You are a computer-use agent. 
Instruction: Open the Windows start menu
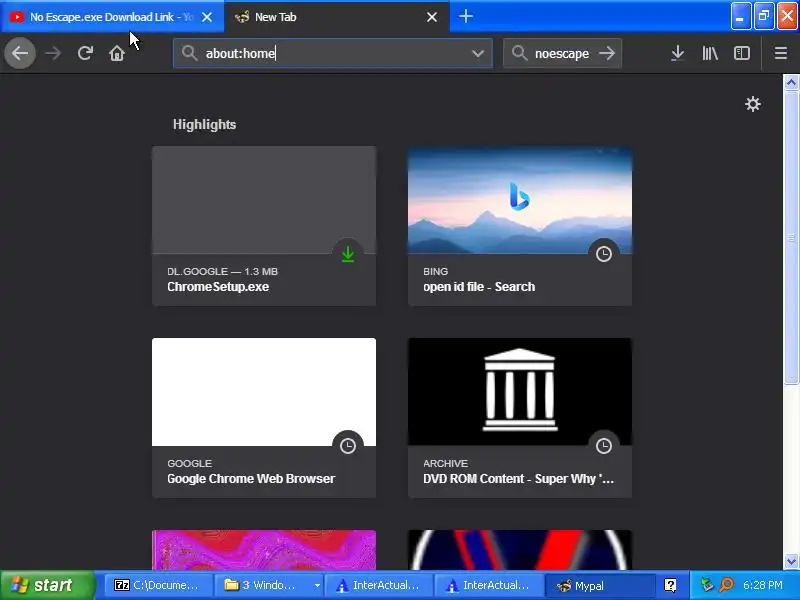pos(47,585)
